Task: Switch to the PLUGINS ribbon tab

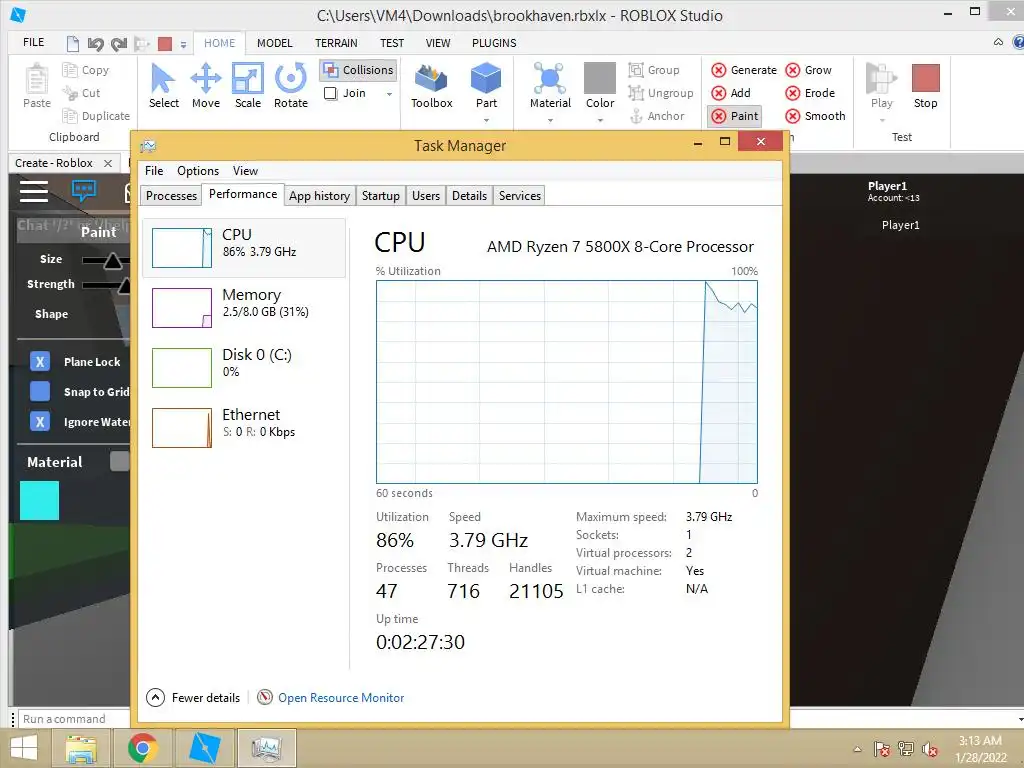Action: (494, 43)
